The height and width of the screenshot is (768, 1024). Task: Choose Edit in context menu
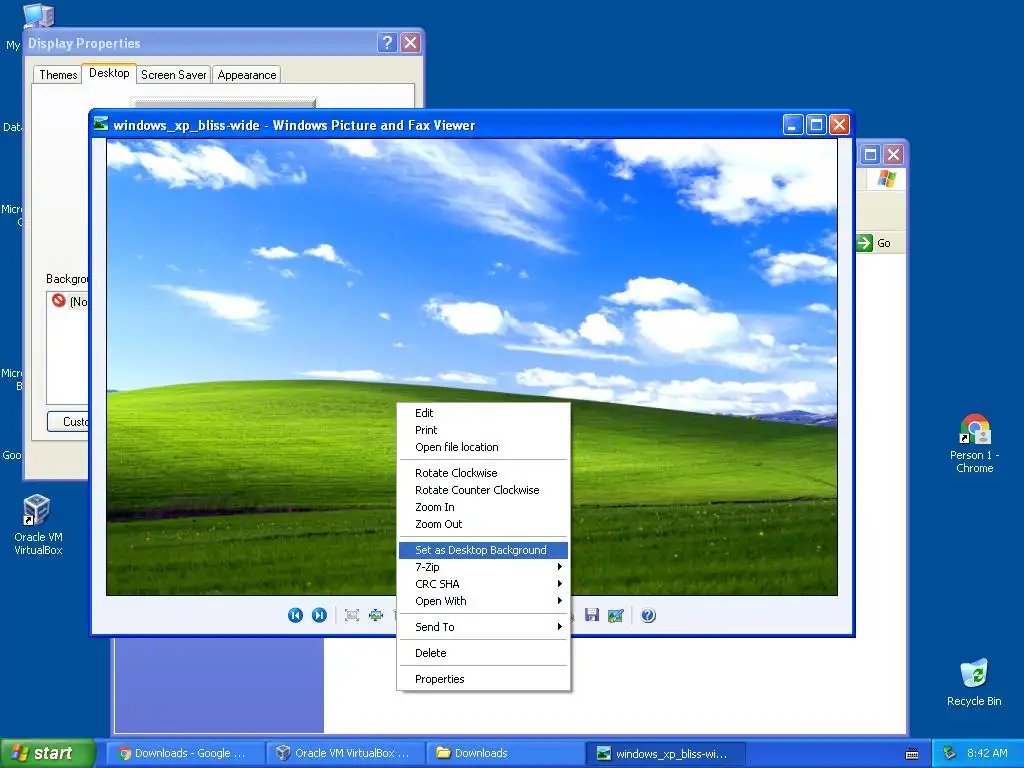[x=483, y=413]
